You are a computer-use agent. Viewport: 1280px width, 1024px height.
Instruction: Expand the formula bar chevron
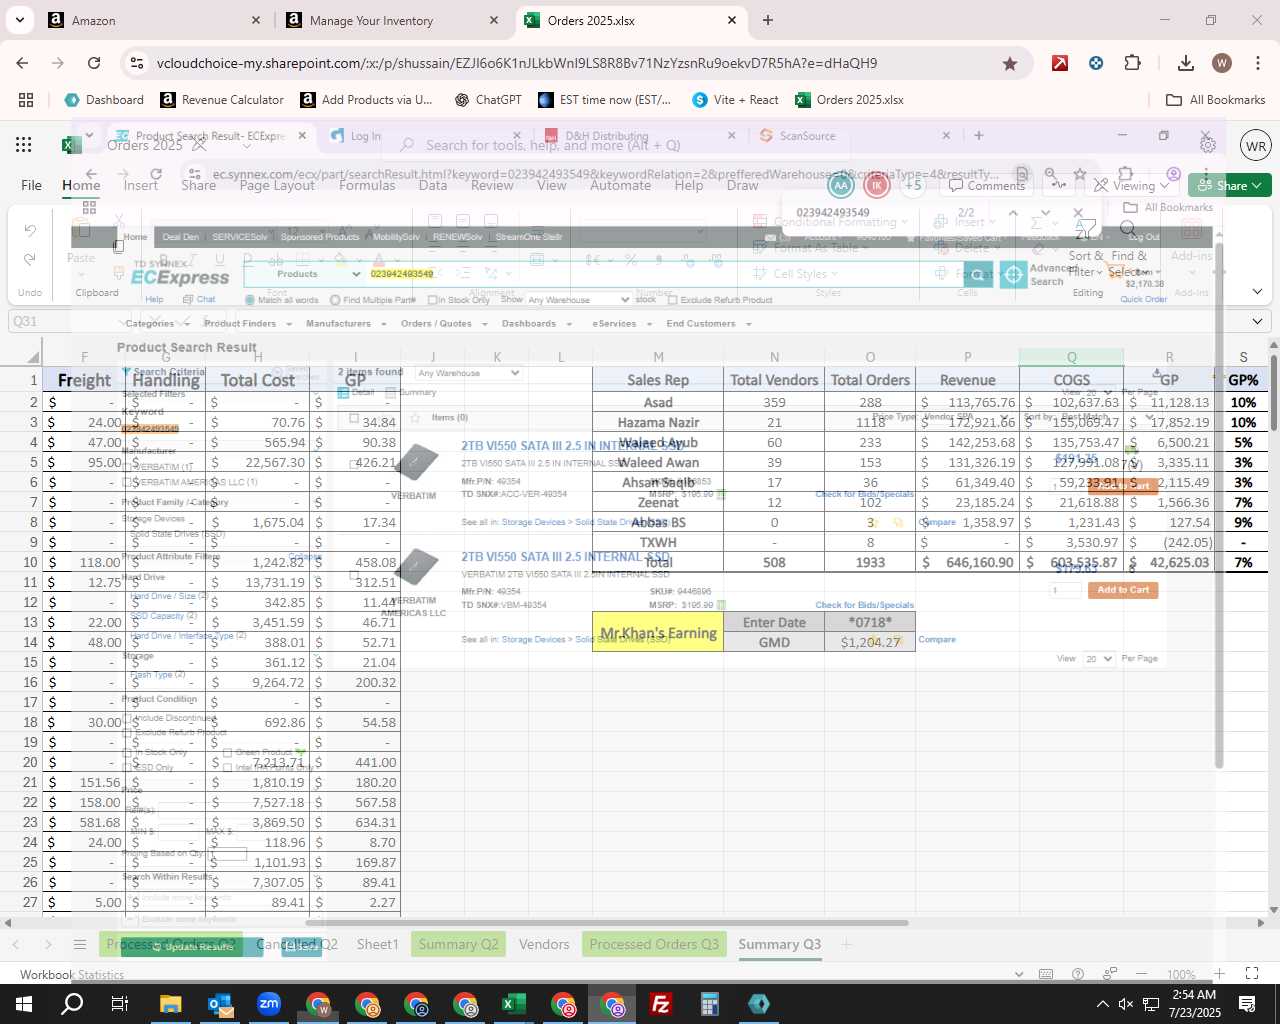[1257, 321]
